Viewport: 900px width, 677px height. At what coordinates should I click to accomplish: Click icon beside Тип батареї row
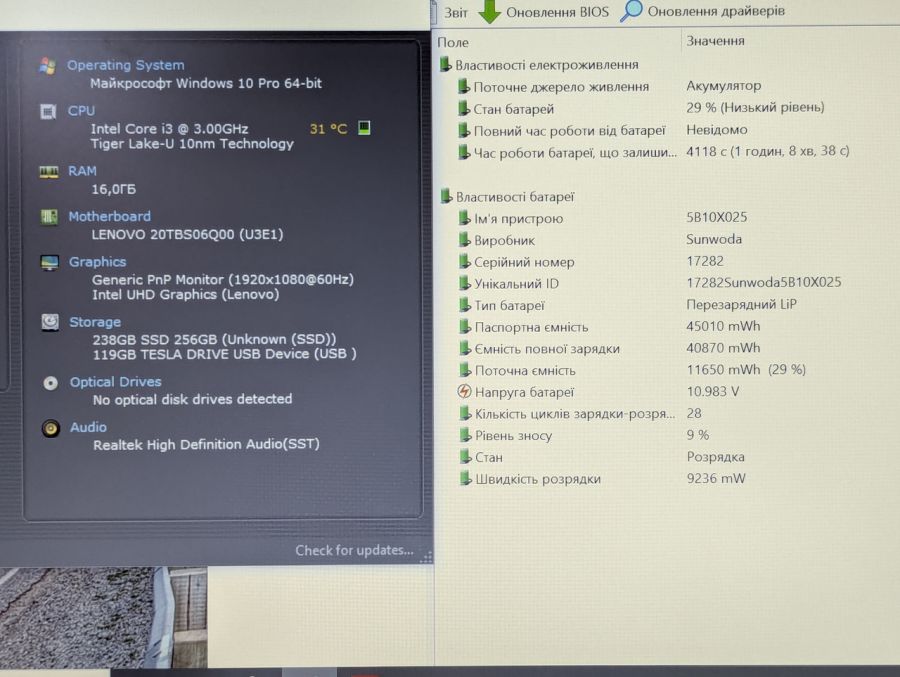464,305
